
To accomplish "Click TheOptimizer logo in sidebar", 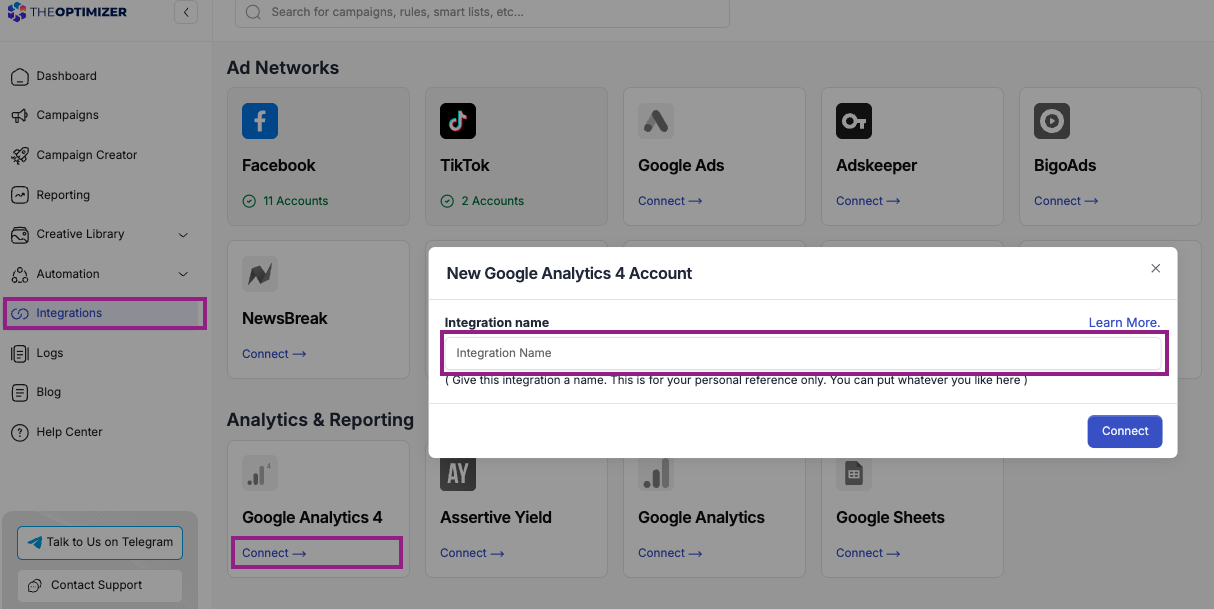I will point(67,12).
